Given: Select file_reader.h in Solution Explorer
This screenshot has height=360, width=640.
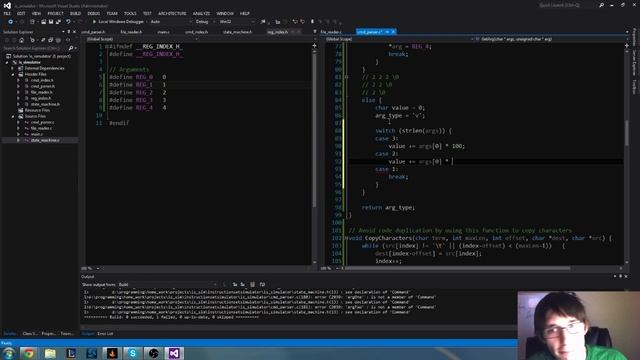Looking at the screenshot, I should [41, 92].
